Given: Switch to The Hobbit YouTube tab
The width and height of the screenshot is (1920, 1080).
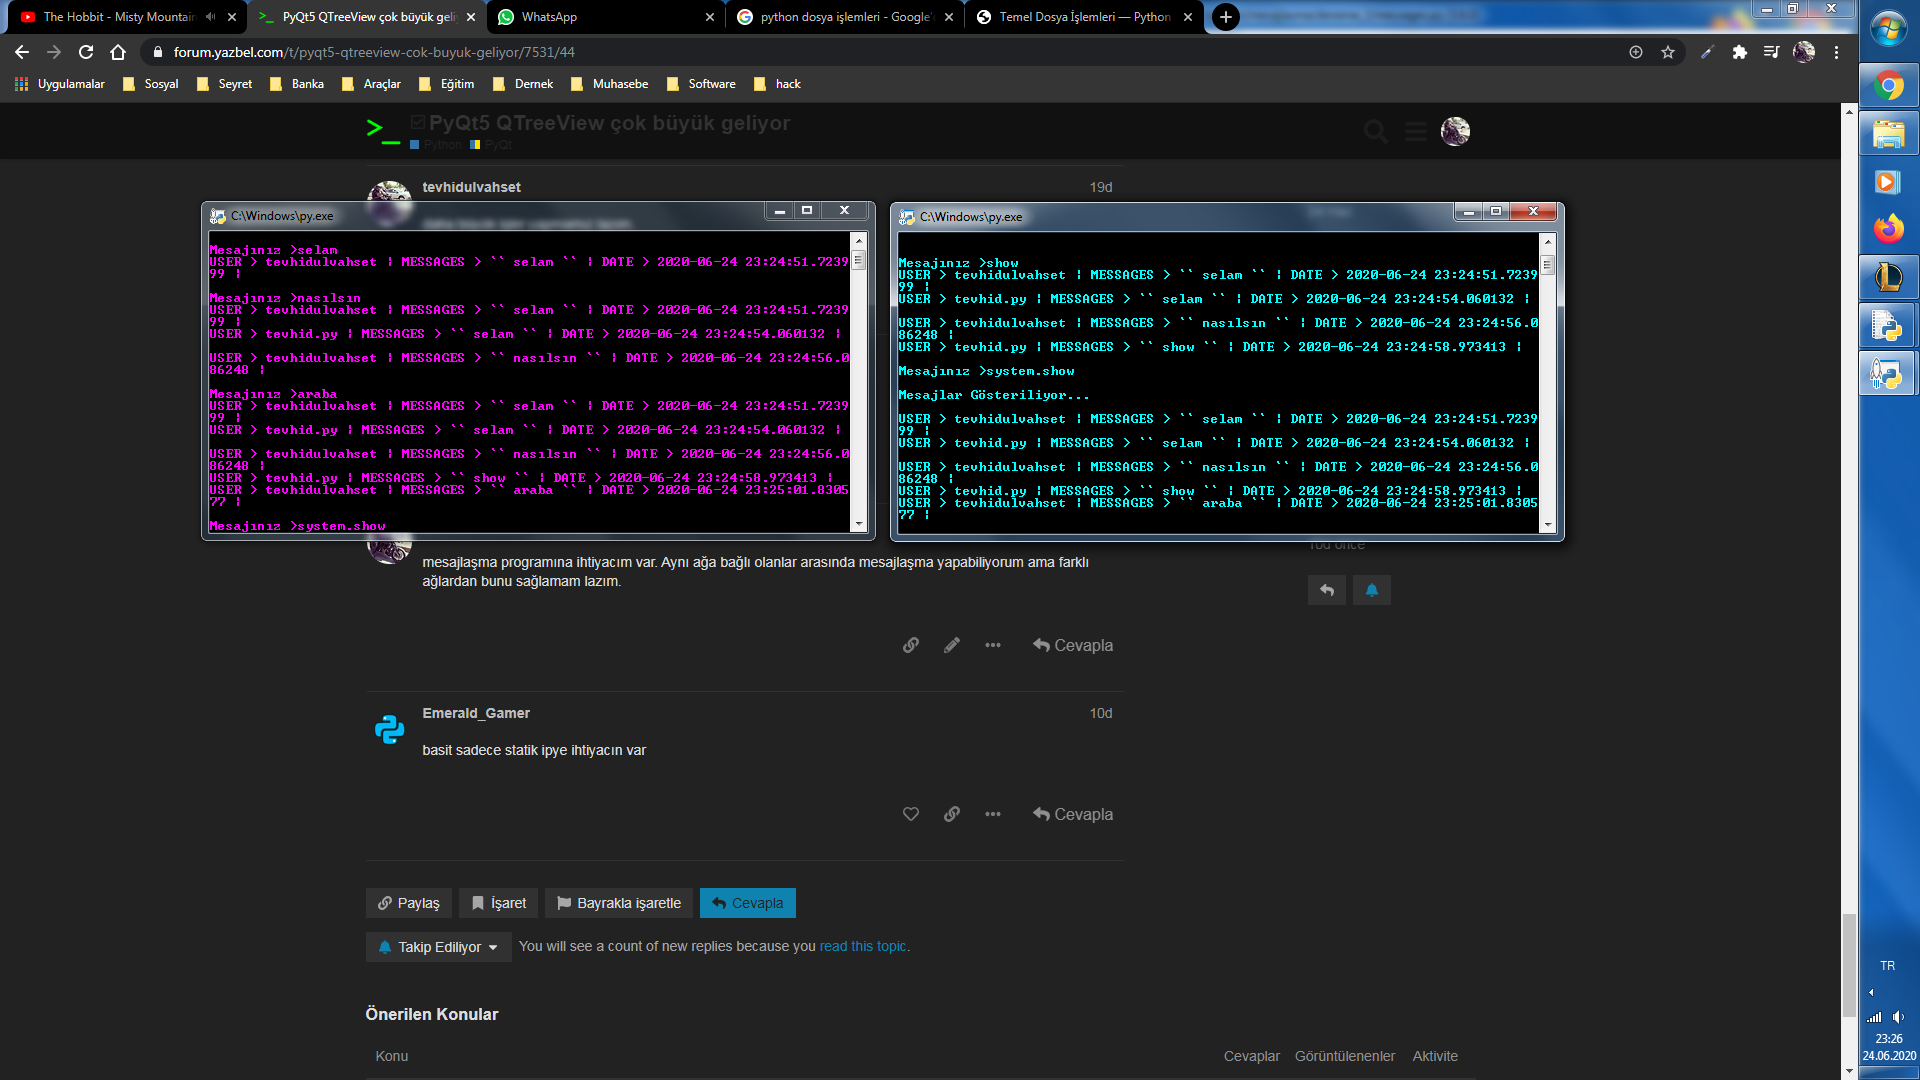Looking at the screenshot, I should pyautogui.click(x=120, y=17).
